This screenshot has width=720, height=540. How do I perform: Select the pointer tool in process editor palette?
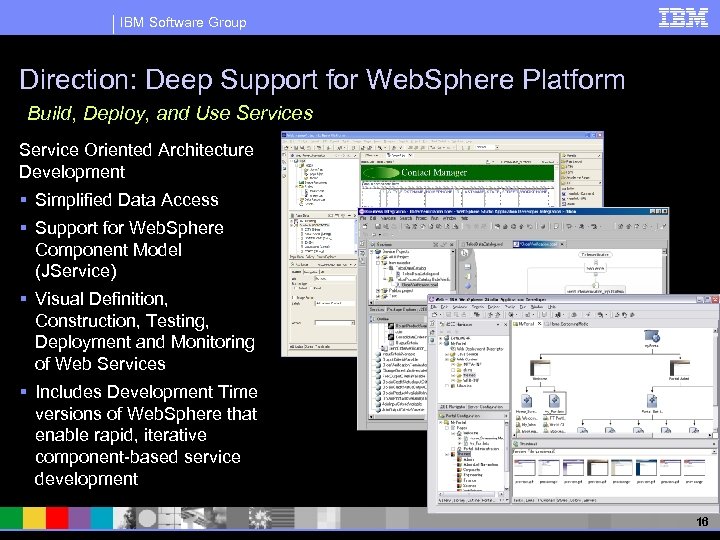coord(465,253)
